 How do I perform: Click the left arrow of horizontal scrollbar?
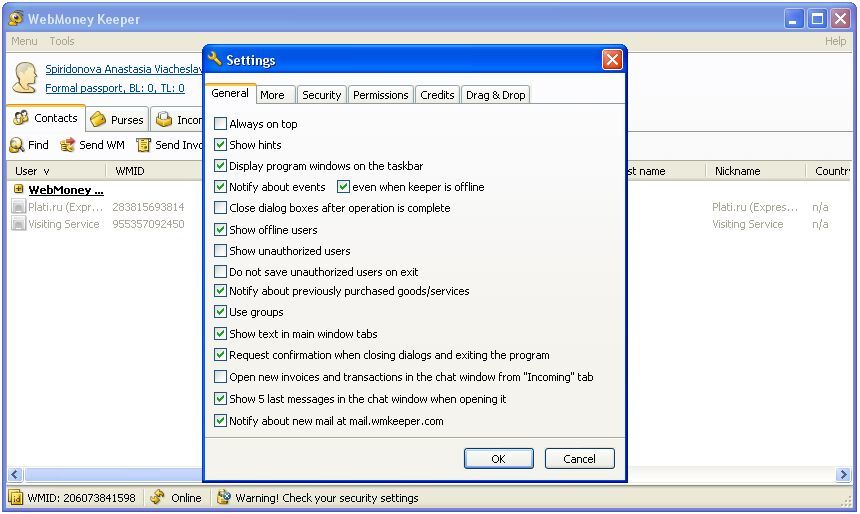[15, 475]
